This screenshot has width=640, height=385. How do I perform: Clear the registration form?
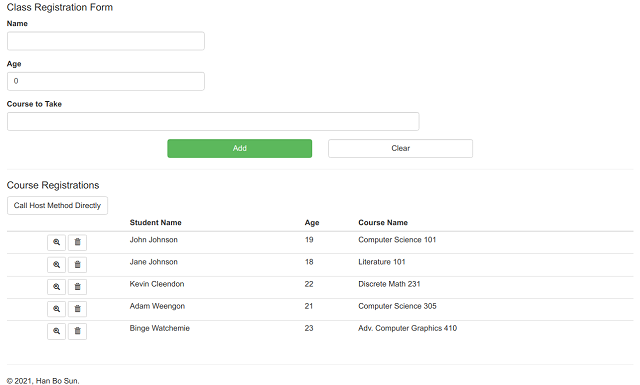(x=400, y=148)
